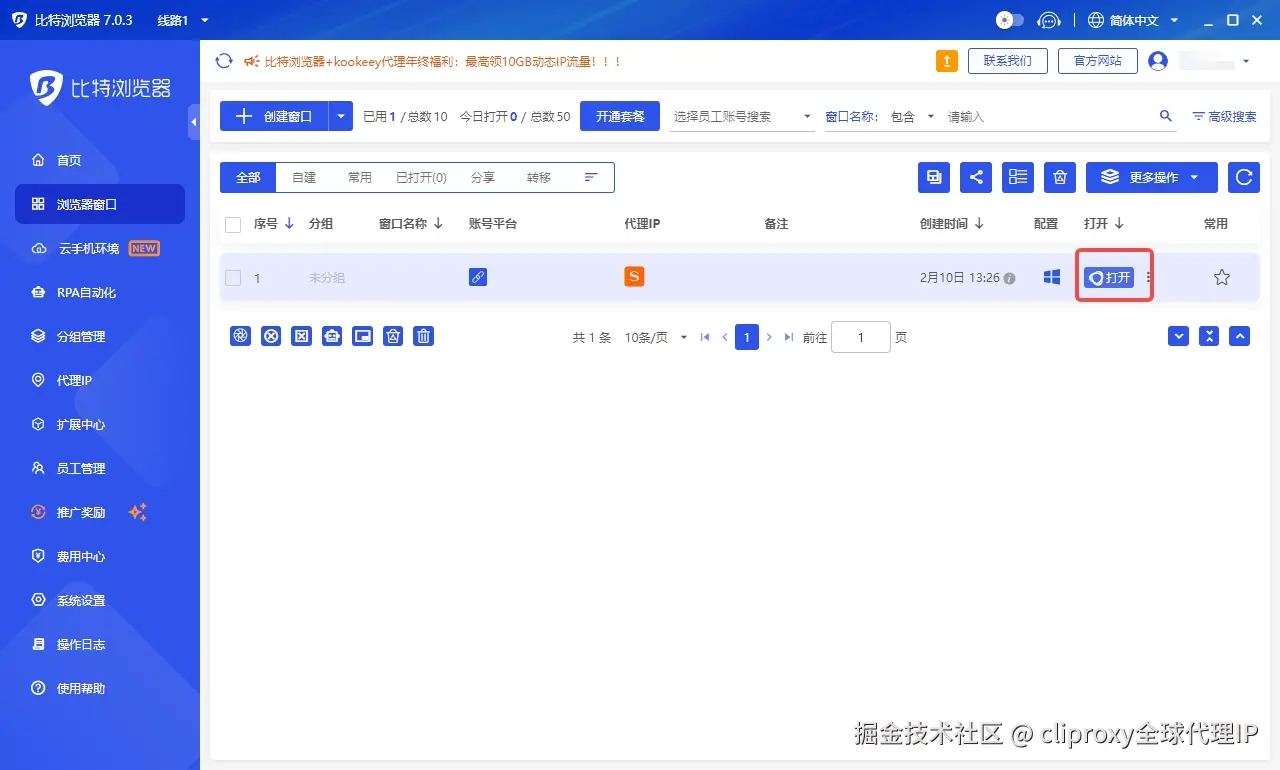Open 官方网站 link button
Screen dimensions: 1280x770
[x=1097, y=61]
